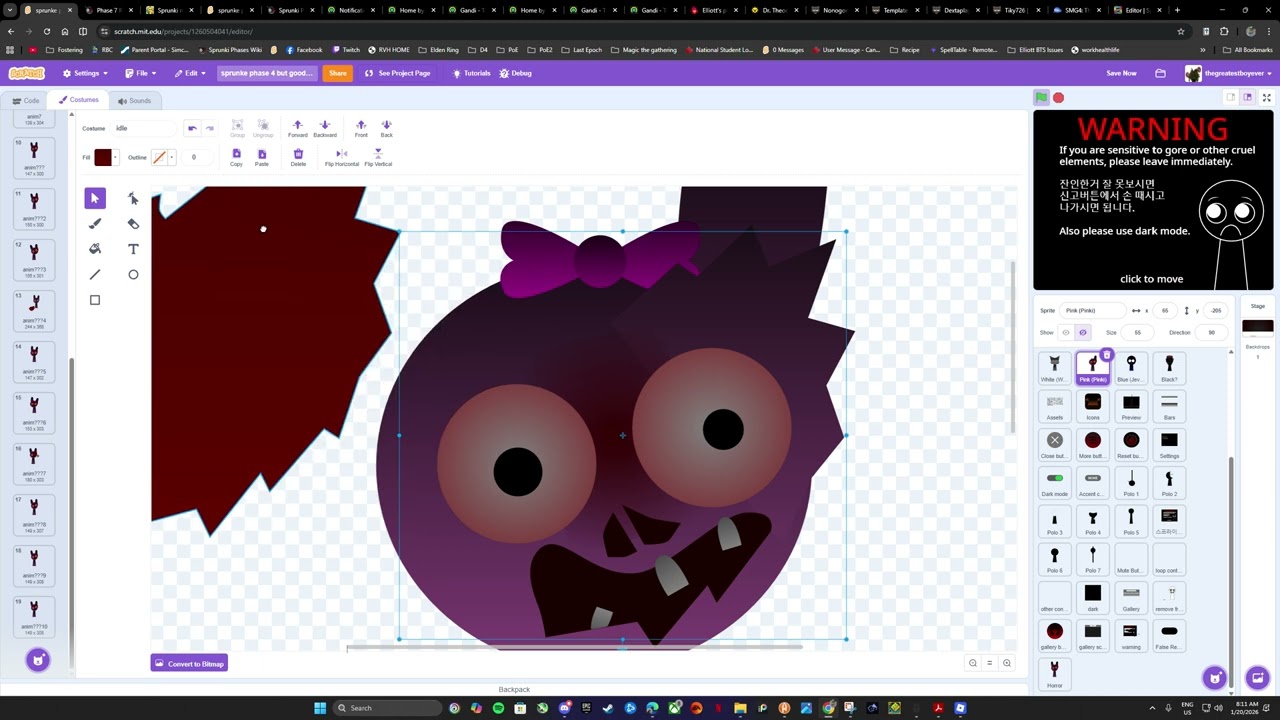
Task: Open the Backpack panel
Action: [x=514, y=689]
